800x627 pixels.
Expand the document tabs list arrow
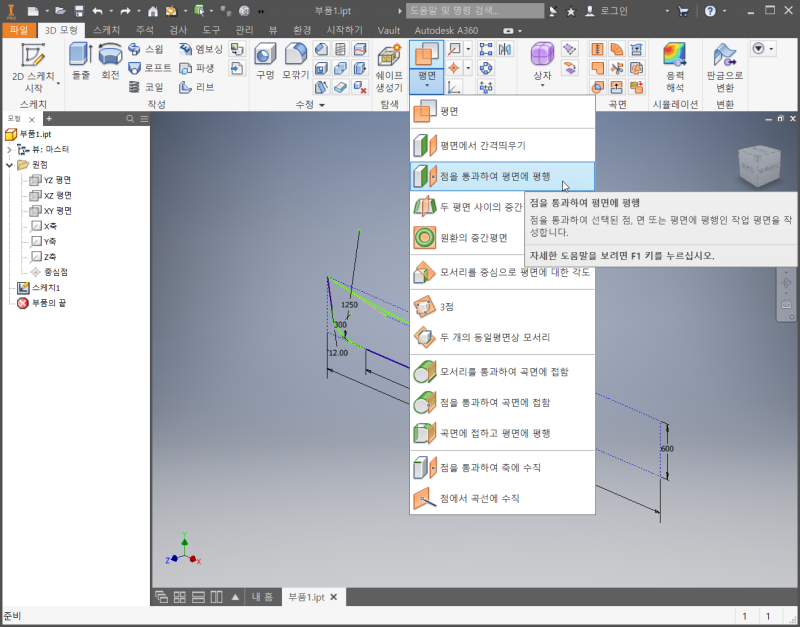(x=235, y=597)
